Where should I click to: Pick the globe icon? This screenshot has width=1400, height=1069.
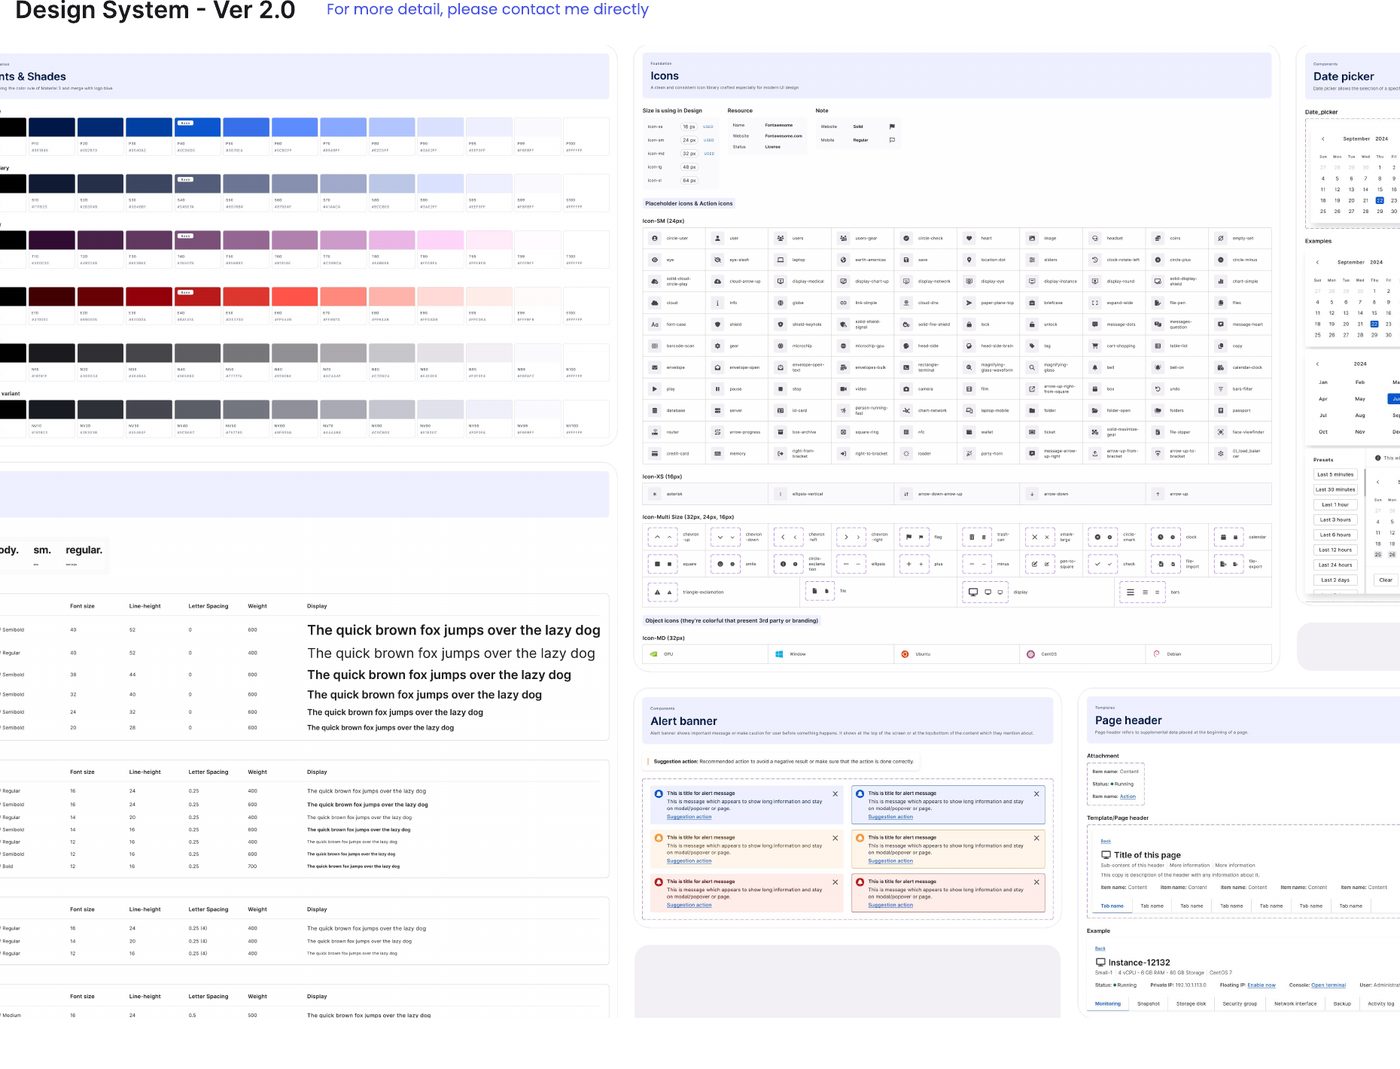[780, 303]
